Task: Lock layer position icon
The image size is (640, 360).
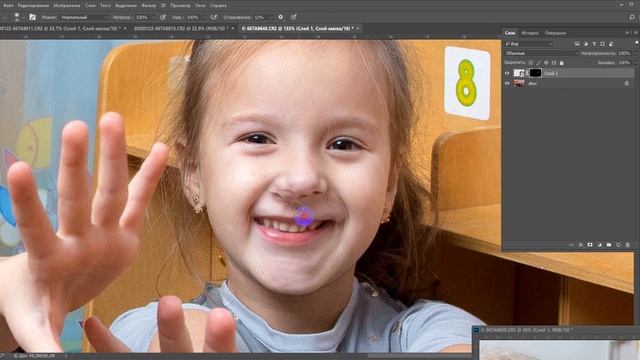Action: 546,63
